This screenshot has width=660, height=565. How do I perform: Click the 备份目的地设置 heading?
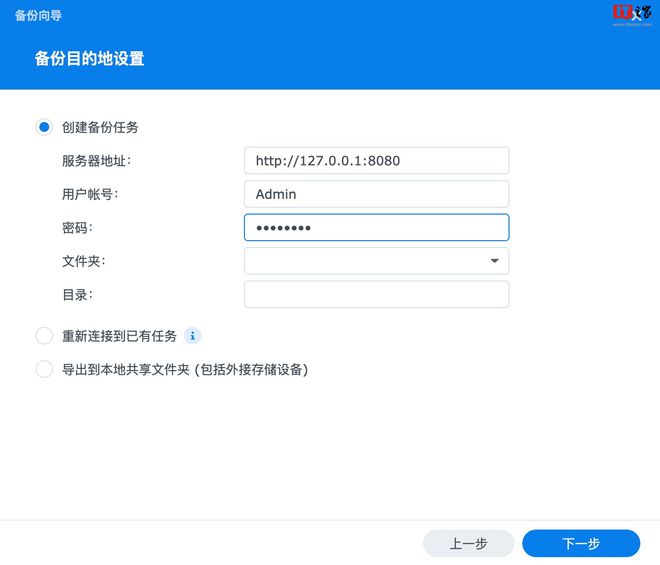pyautogui.click(x=89, y=59)
